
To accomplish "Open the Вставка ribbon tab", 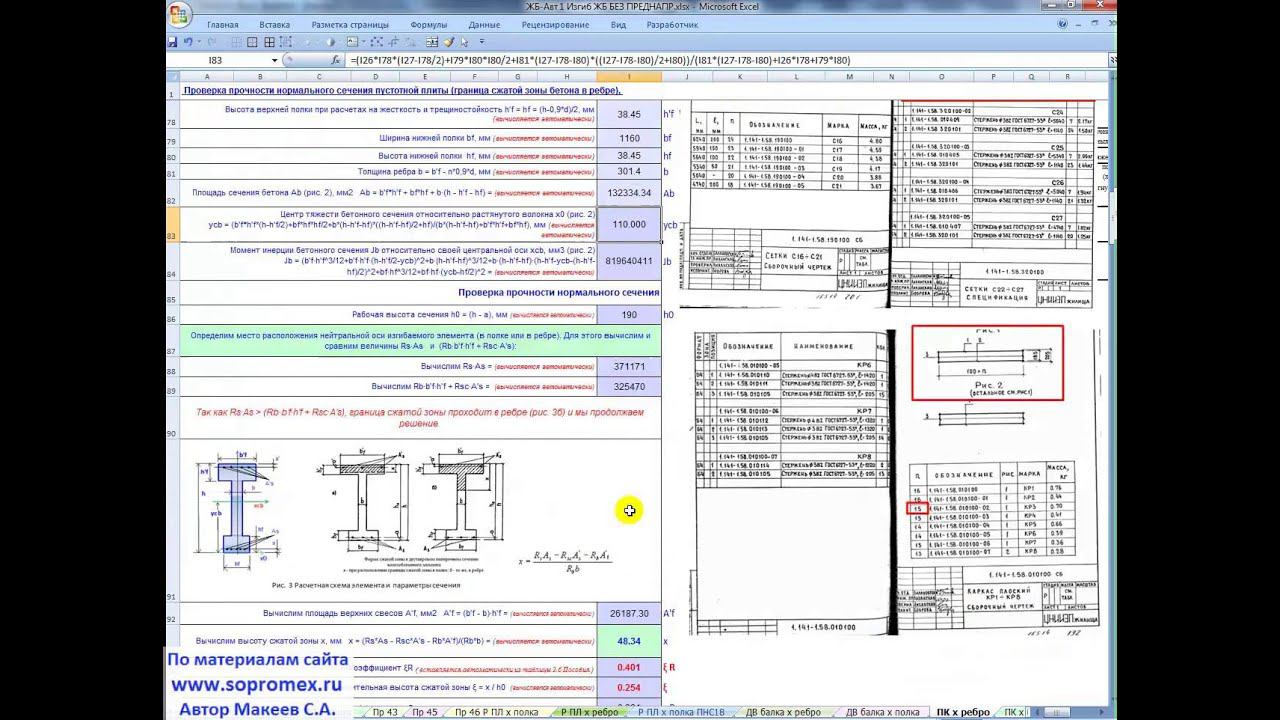I will [x=274, y=24].
